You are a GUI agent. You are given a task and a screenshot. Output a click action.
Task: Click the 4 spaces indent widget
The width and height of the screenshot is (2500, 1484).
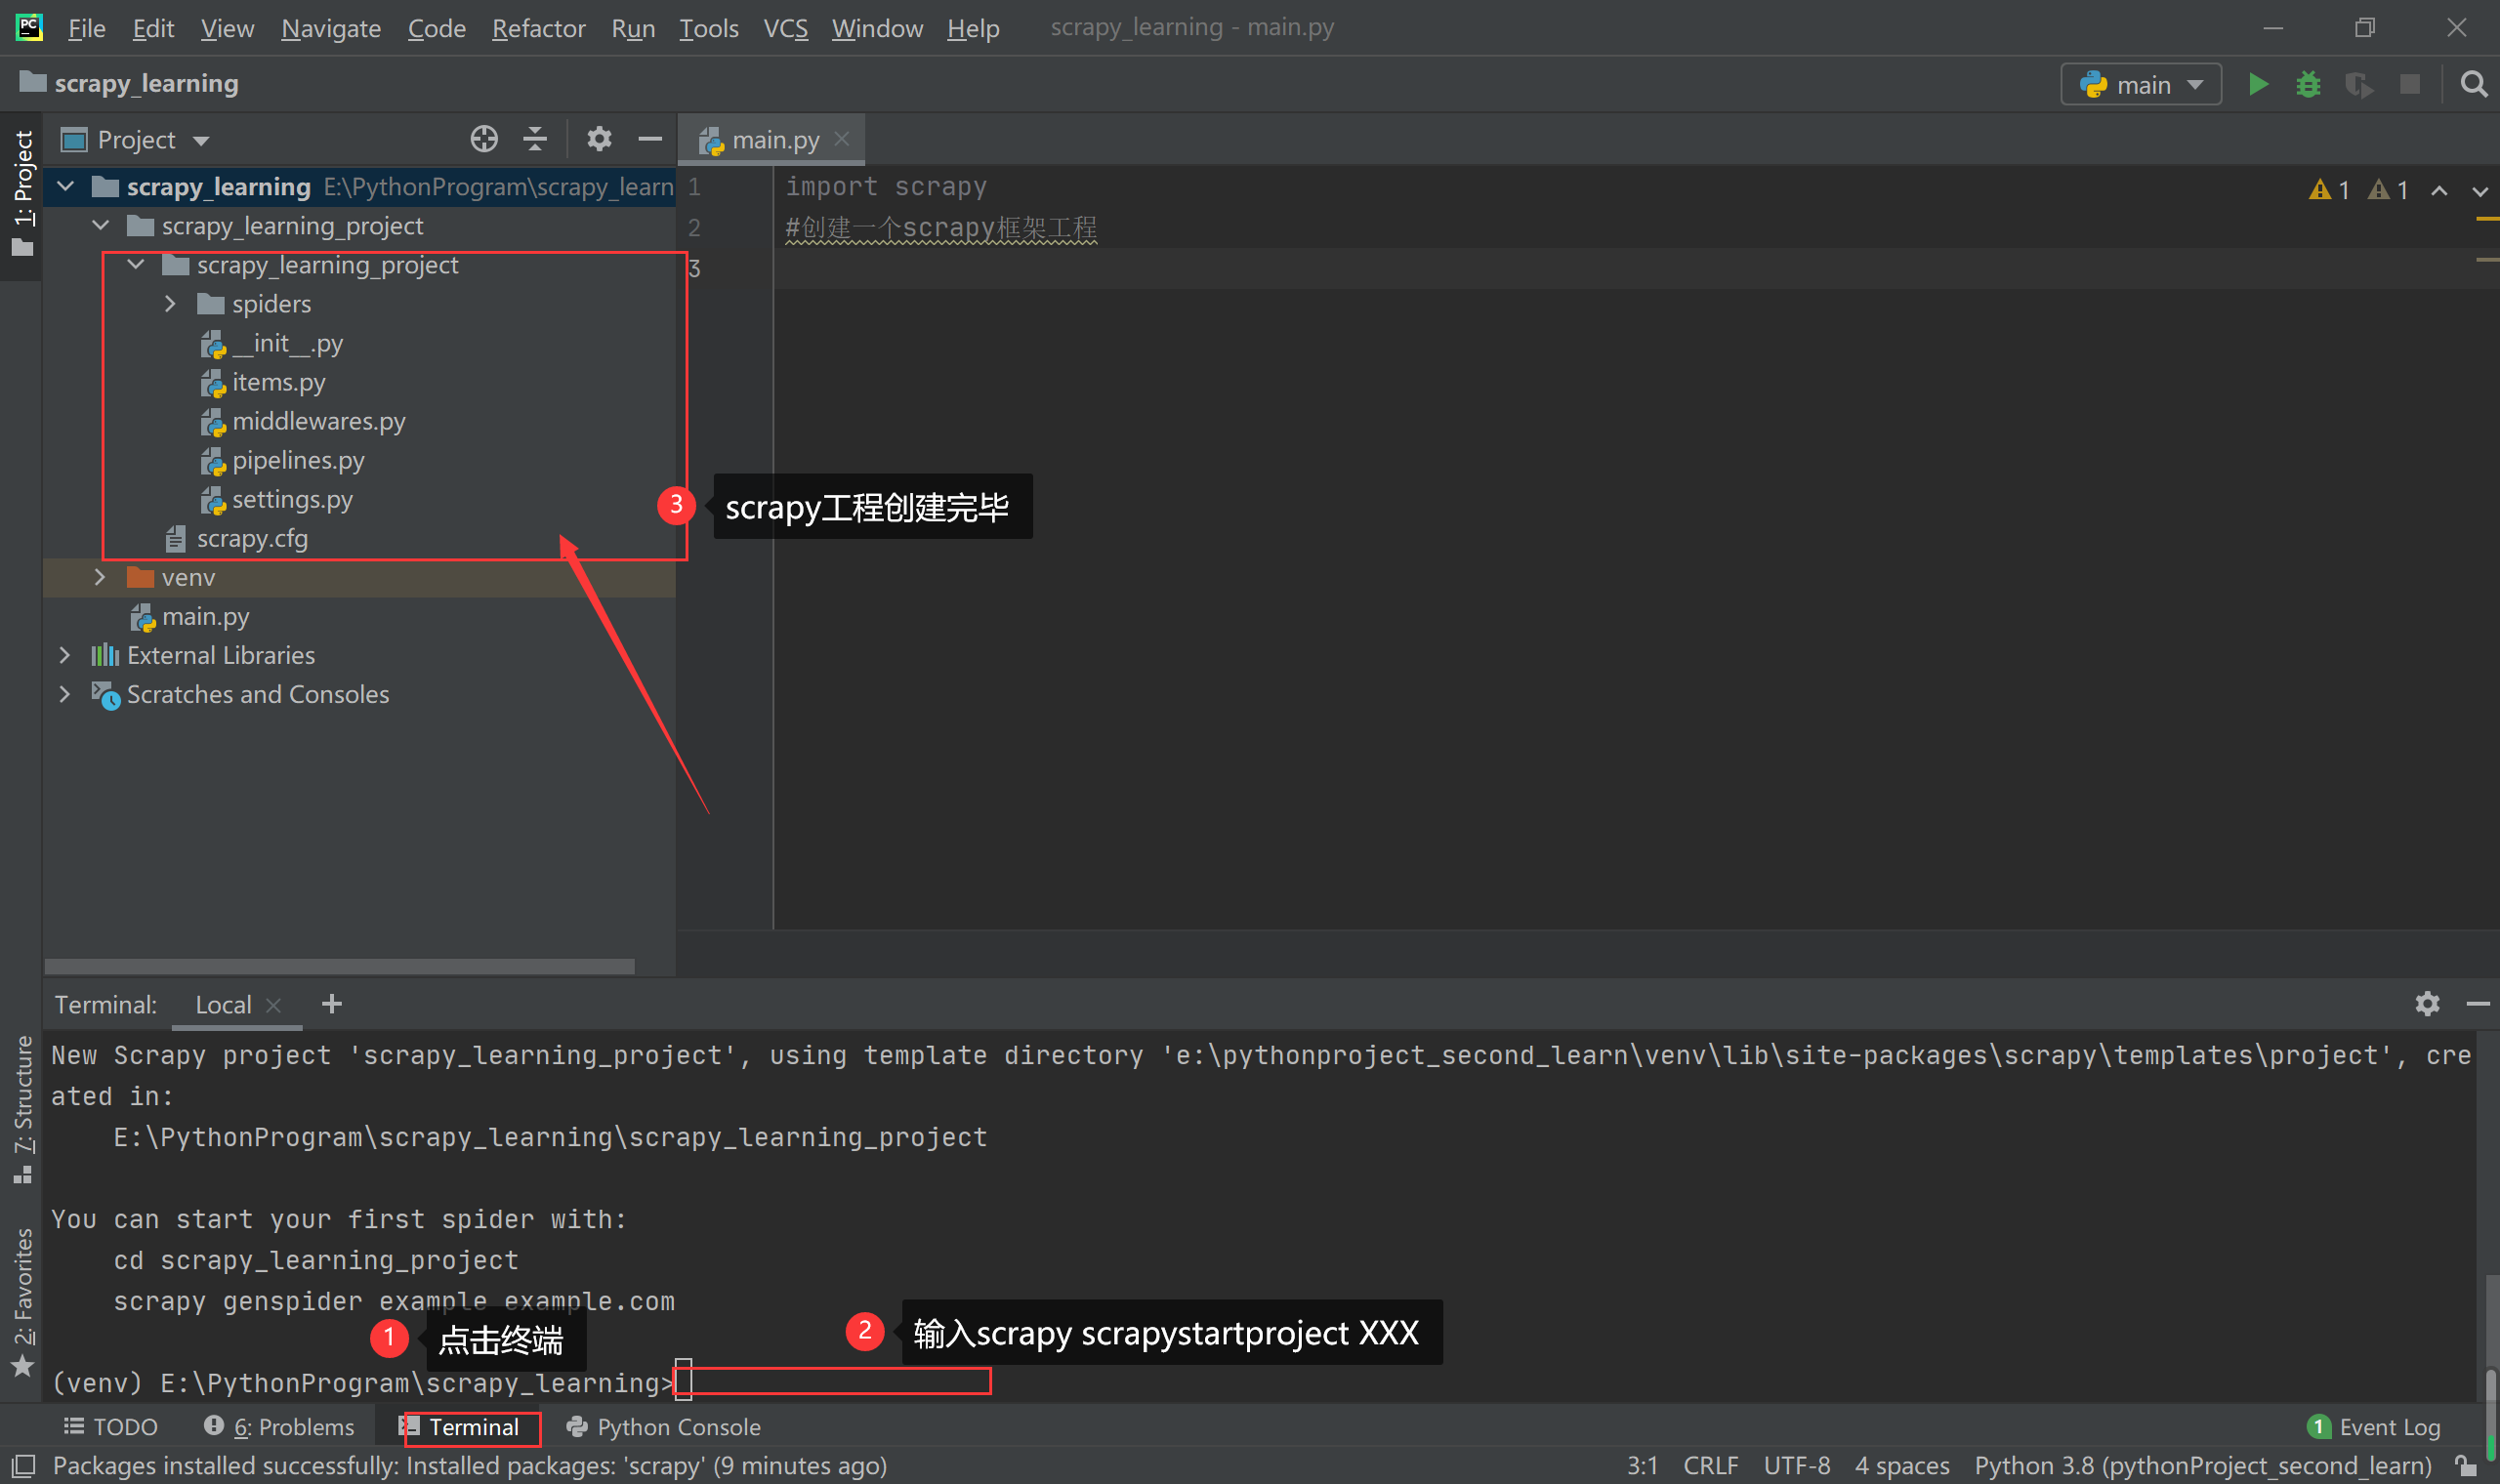click(x=1902, y=1466)
